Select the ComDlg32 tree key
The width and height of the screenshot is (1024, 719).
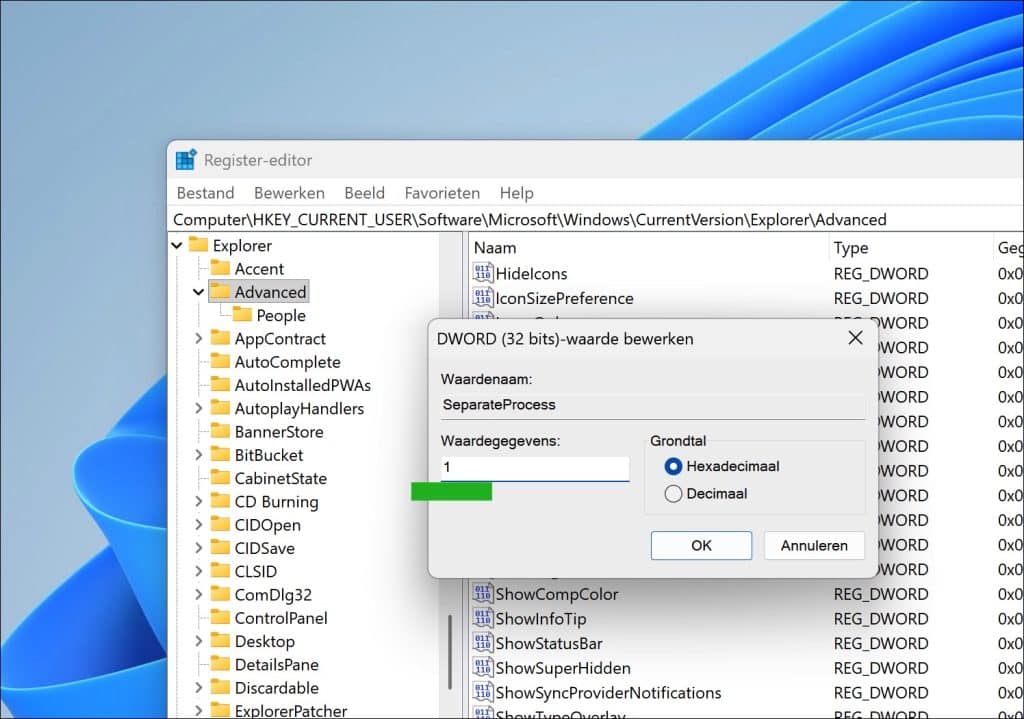(273, 595)
